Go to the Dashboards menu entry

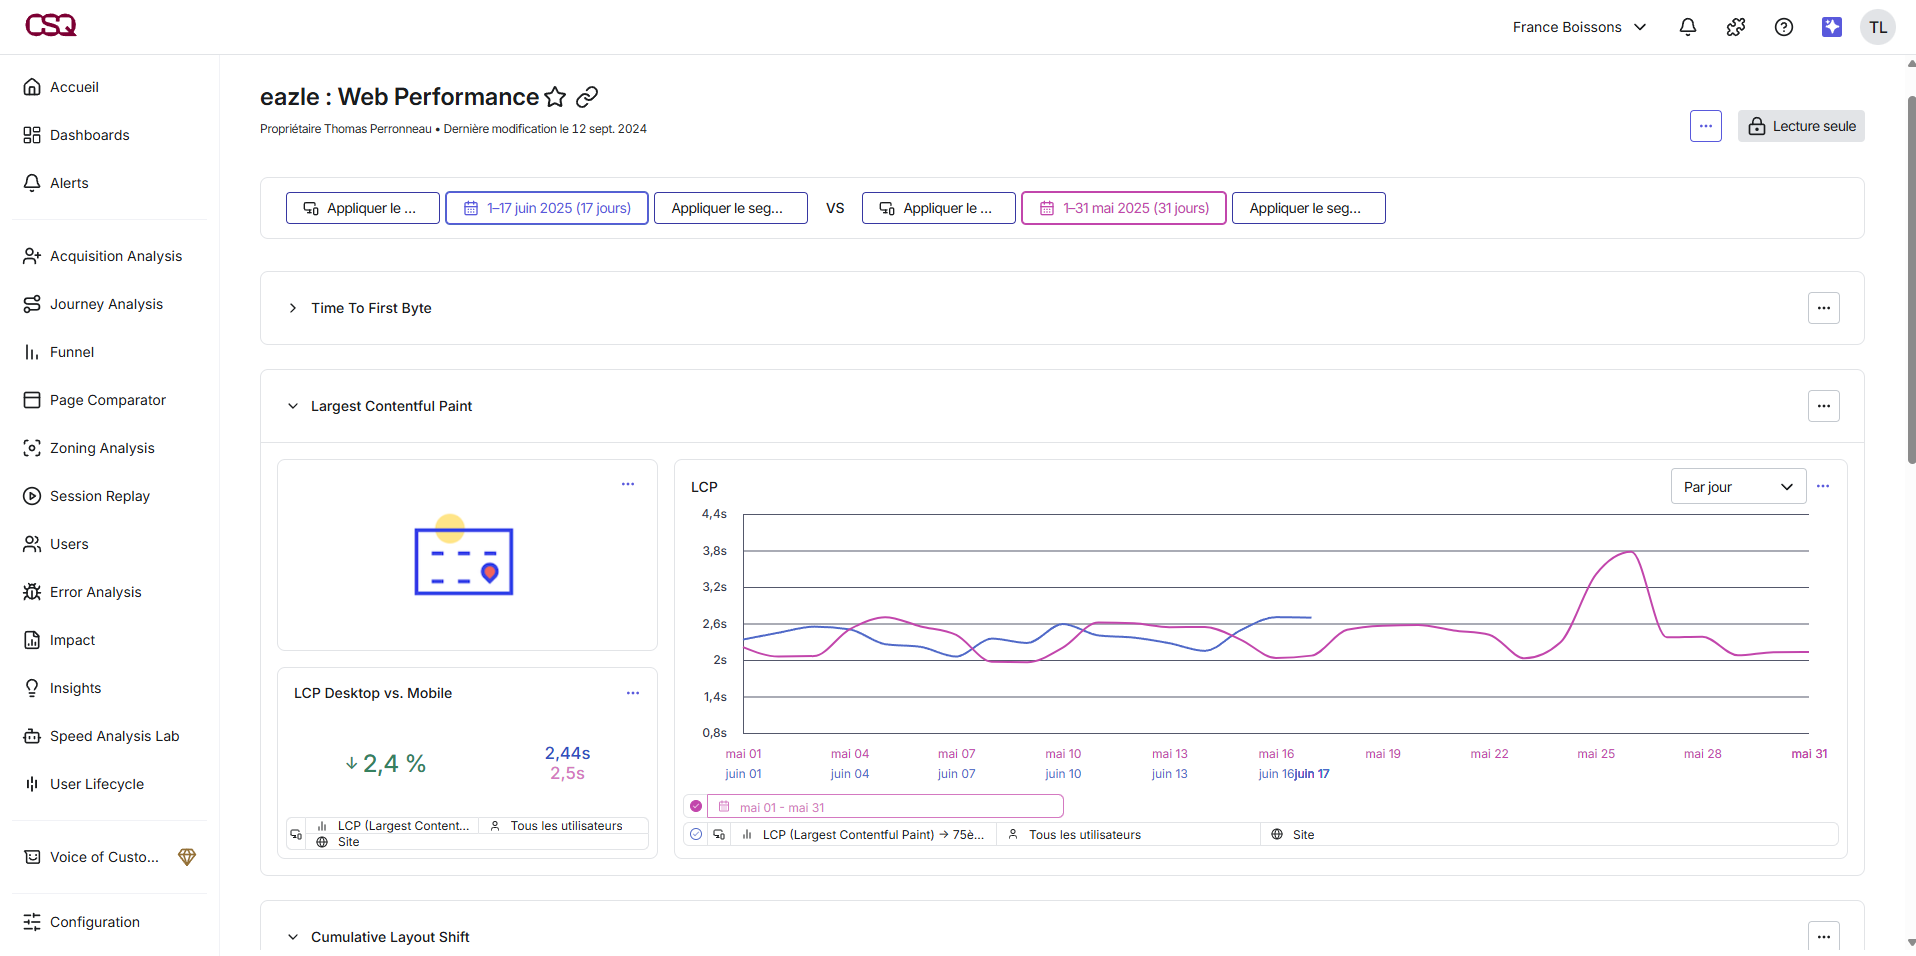click(89, 135)
